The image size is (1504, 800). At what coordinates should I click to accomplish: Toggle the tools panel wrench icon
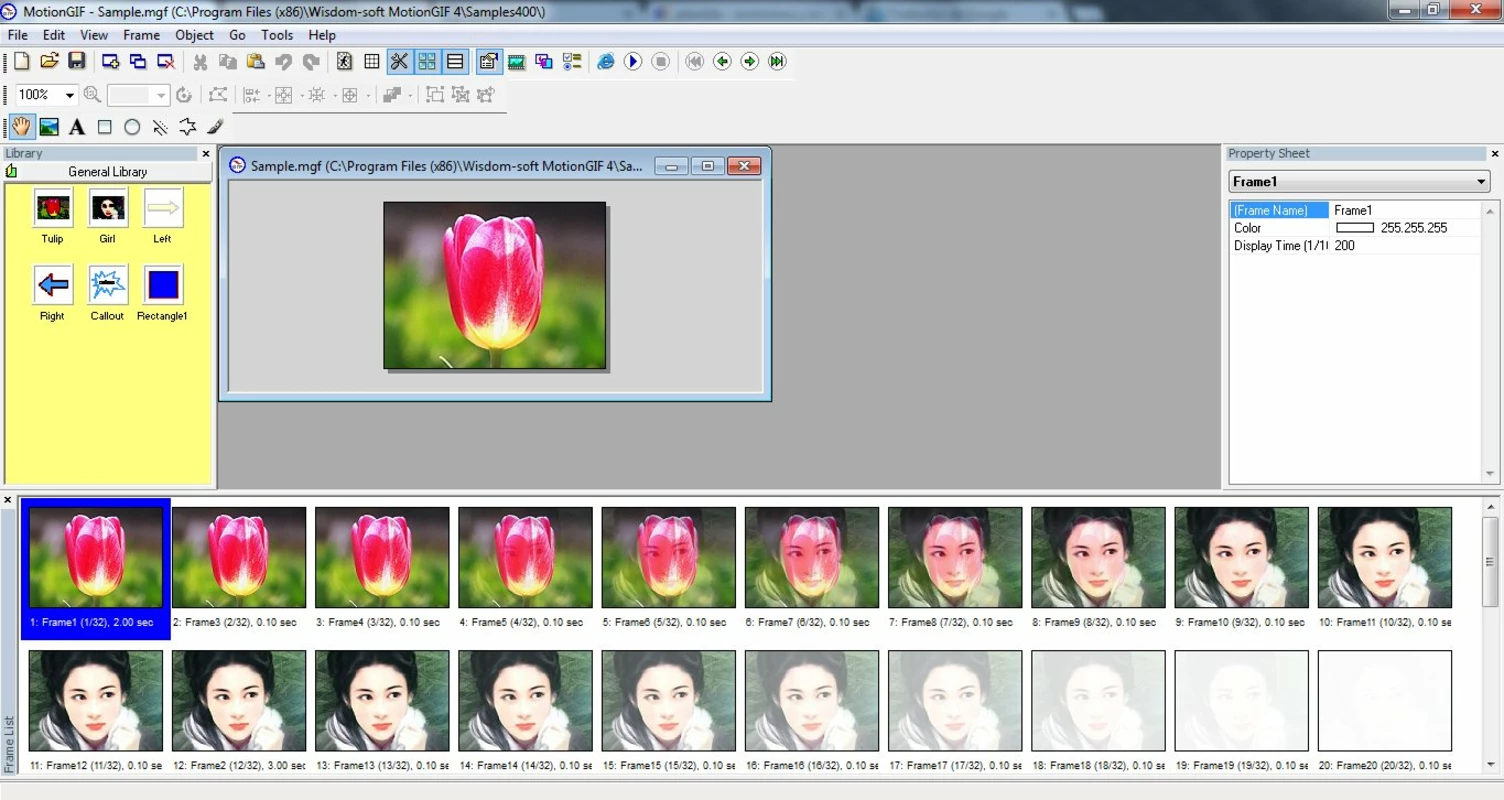coord(399,61)
